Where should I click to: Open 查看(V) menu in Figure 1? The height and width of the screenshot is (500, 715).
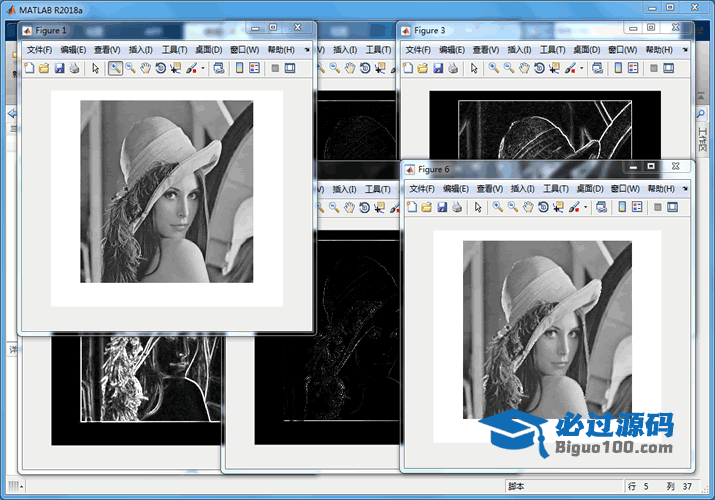[x=107, y=50]
